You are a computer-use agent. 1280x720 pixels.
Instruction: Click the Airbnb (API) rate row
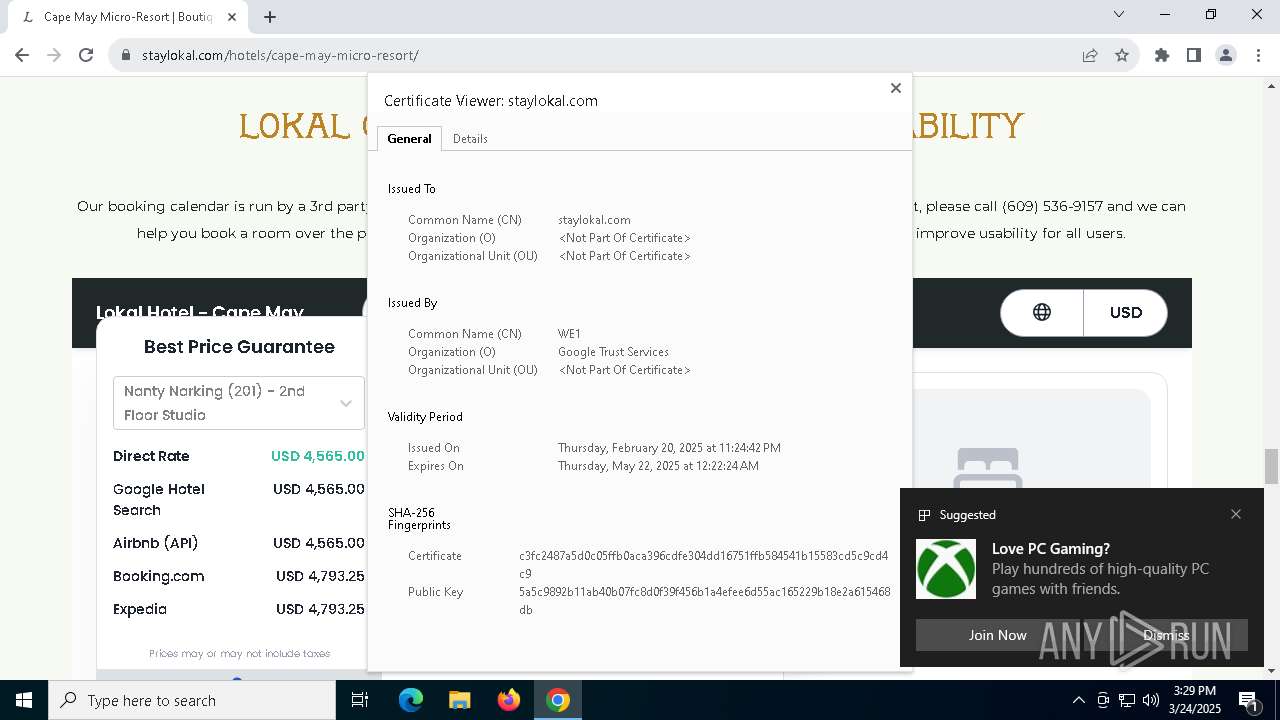coord(239,543)
